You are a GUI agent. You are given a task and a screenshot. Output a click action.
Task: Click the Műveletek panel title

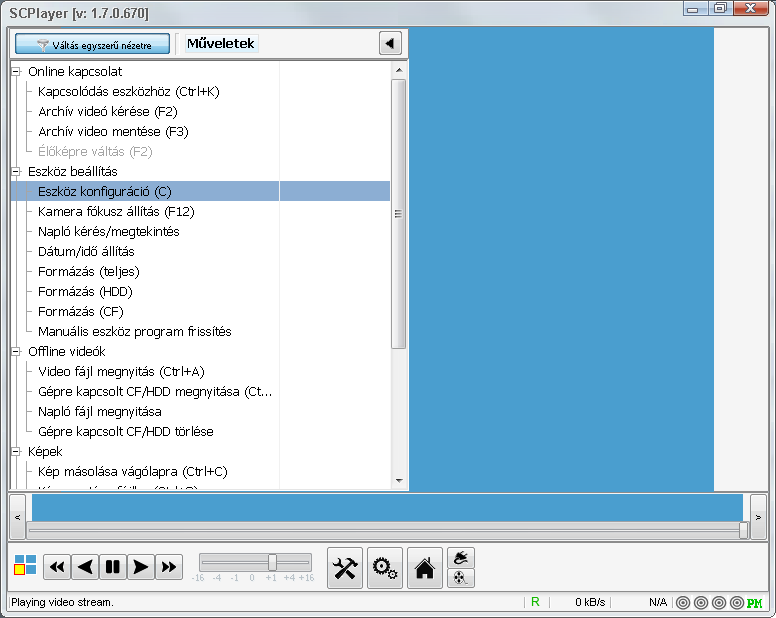tap(221, 44)
